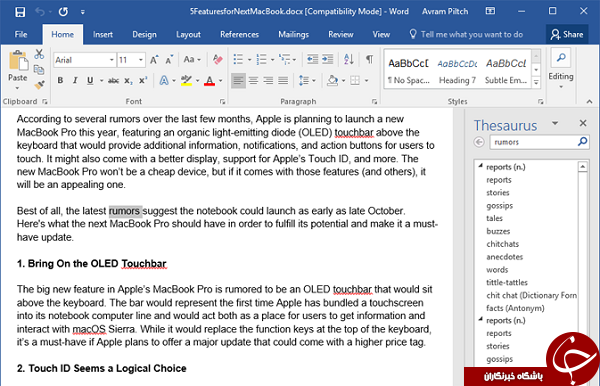
Task: Click Increase Font Size icon
Action: pos(154,60)
